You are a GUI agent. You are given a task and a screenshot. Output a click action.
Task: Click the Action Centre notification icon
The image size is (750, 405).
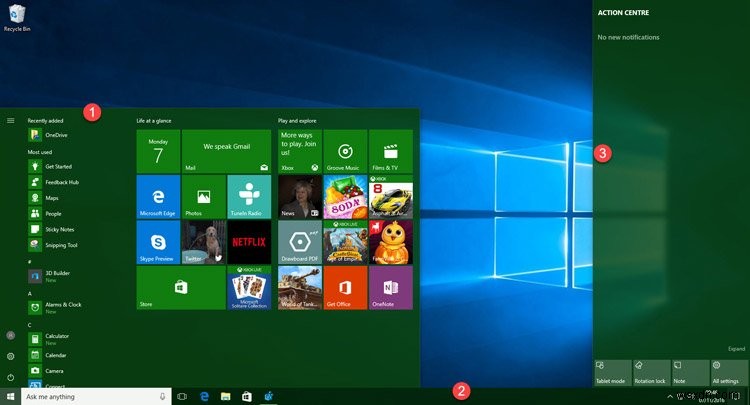click(737, 396)
